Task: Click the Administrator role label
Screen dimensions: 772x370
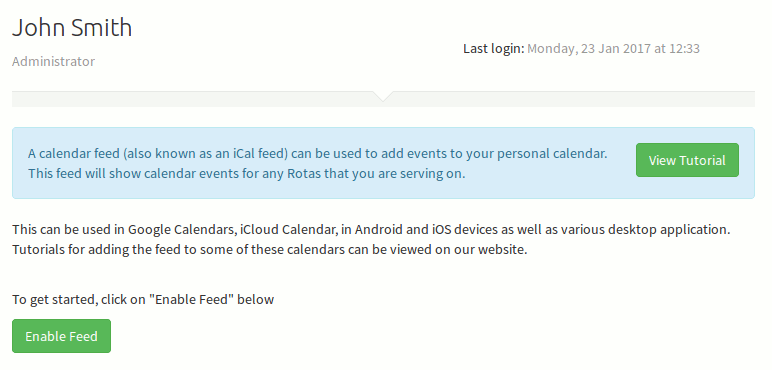Action: click(x=54, y=62)
